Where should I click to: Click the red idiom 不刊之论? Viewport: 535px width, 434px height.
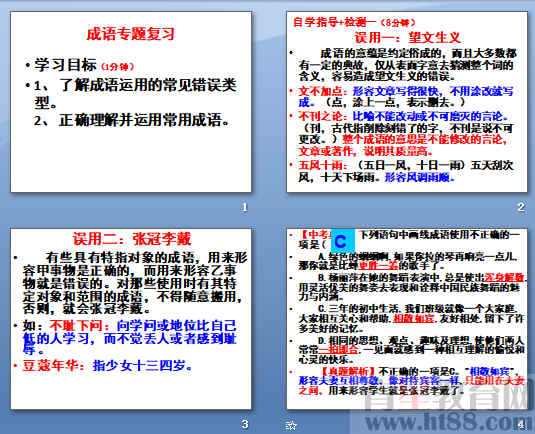pyautogui.click(x=320, y=116)
